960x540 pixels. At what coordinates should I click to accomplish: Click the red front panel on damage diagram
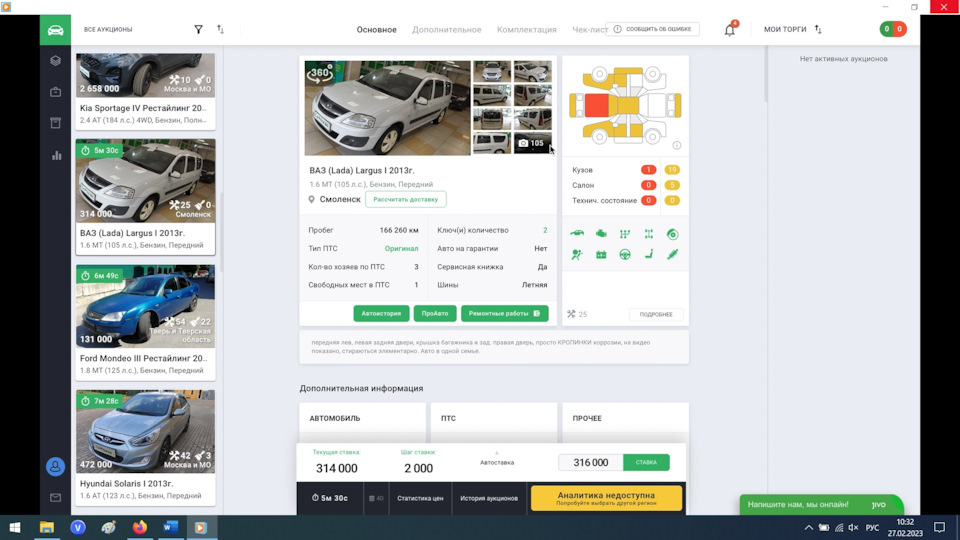pos(596,105)
